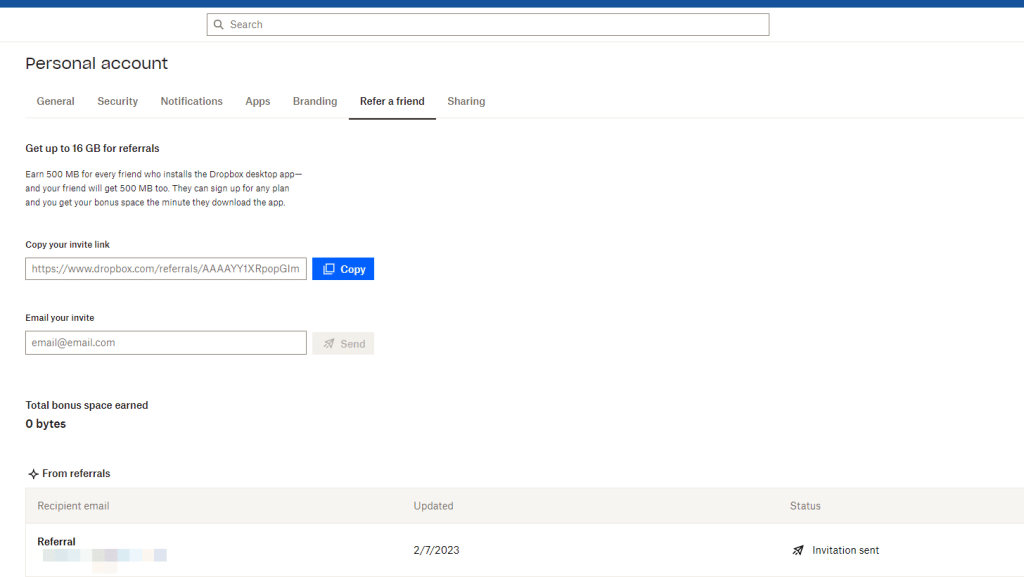1024x577 pixels.
Task: Click the sparkle icon beside From referrals
Action: pyautogui.click(x=32, y=473)
